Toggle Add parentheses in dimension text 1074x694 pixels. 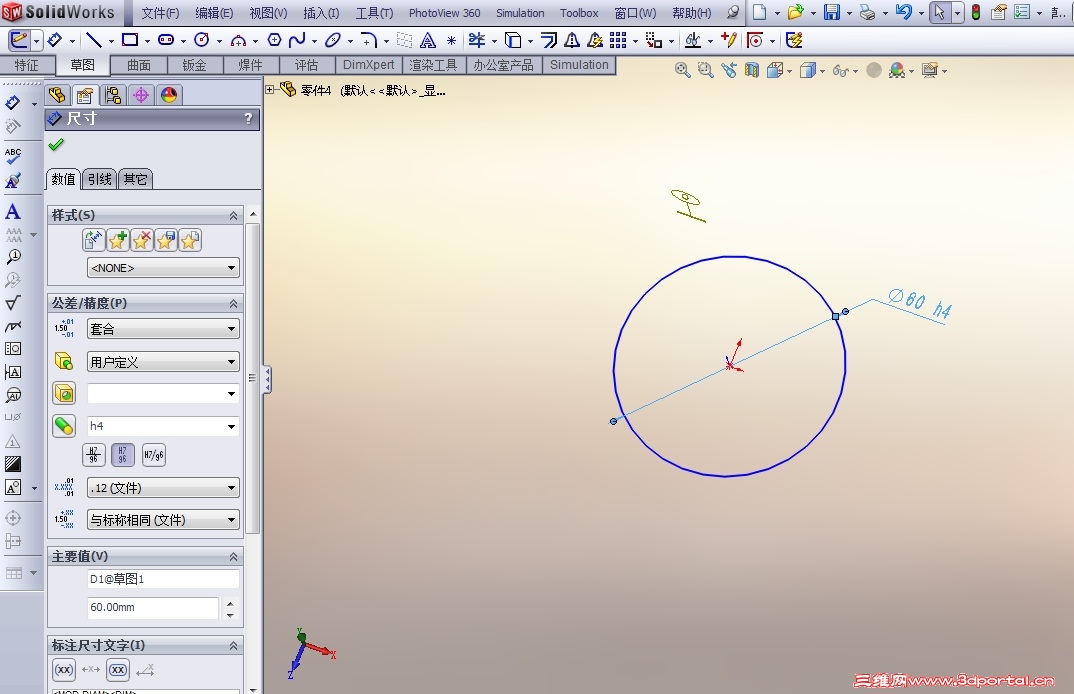pos(64,669)
